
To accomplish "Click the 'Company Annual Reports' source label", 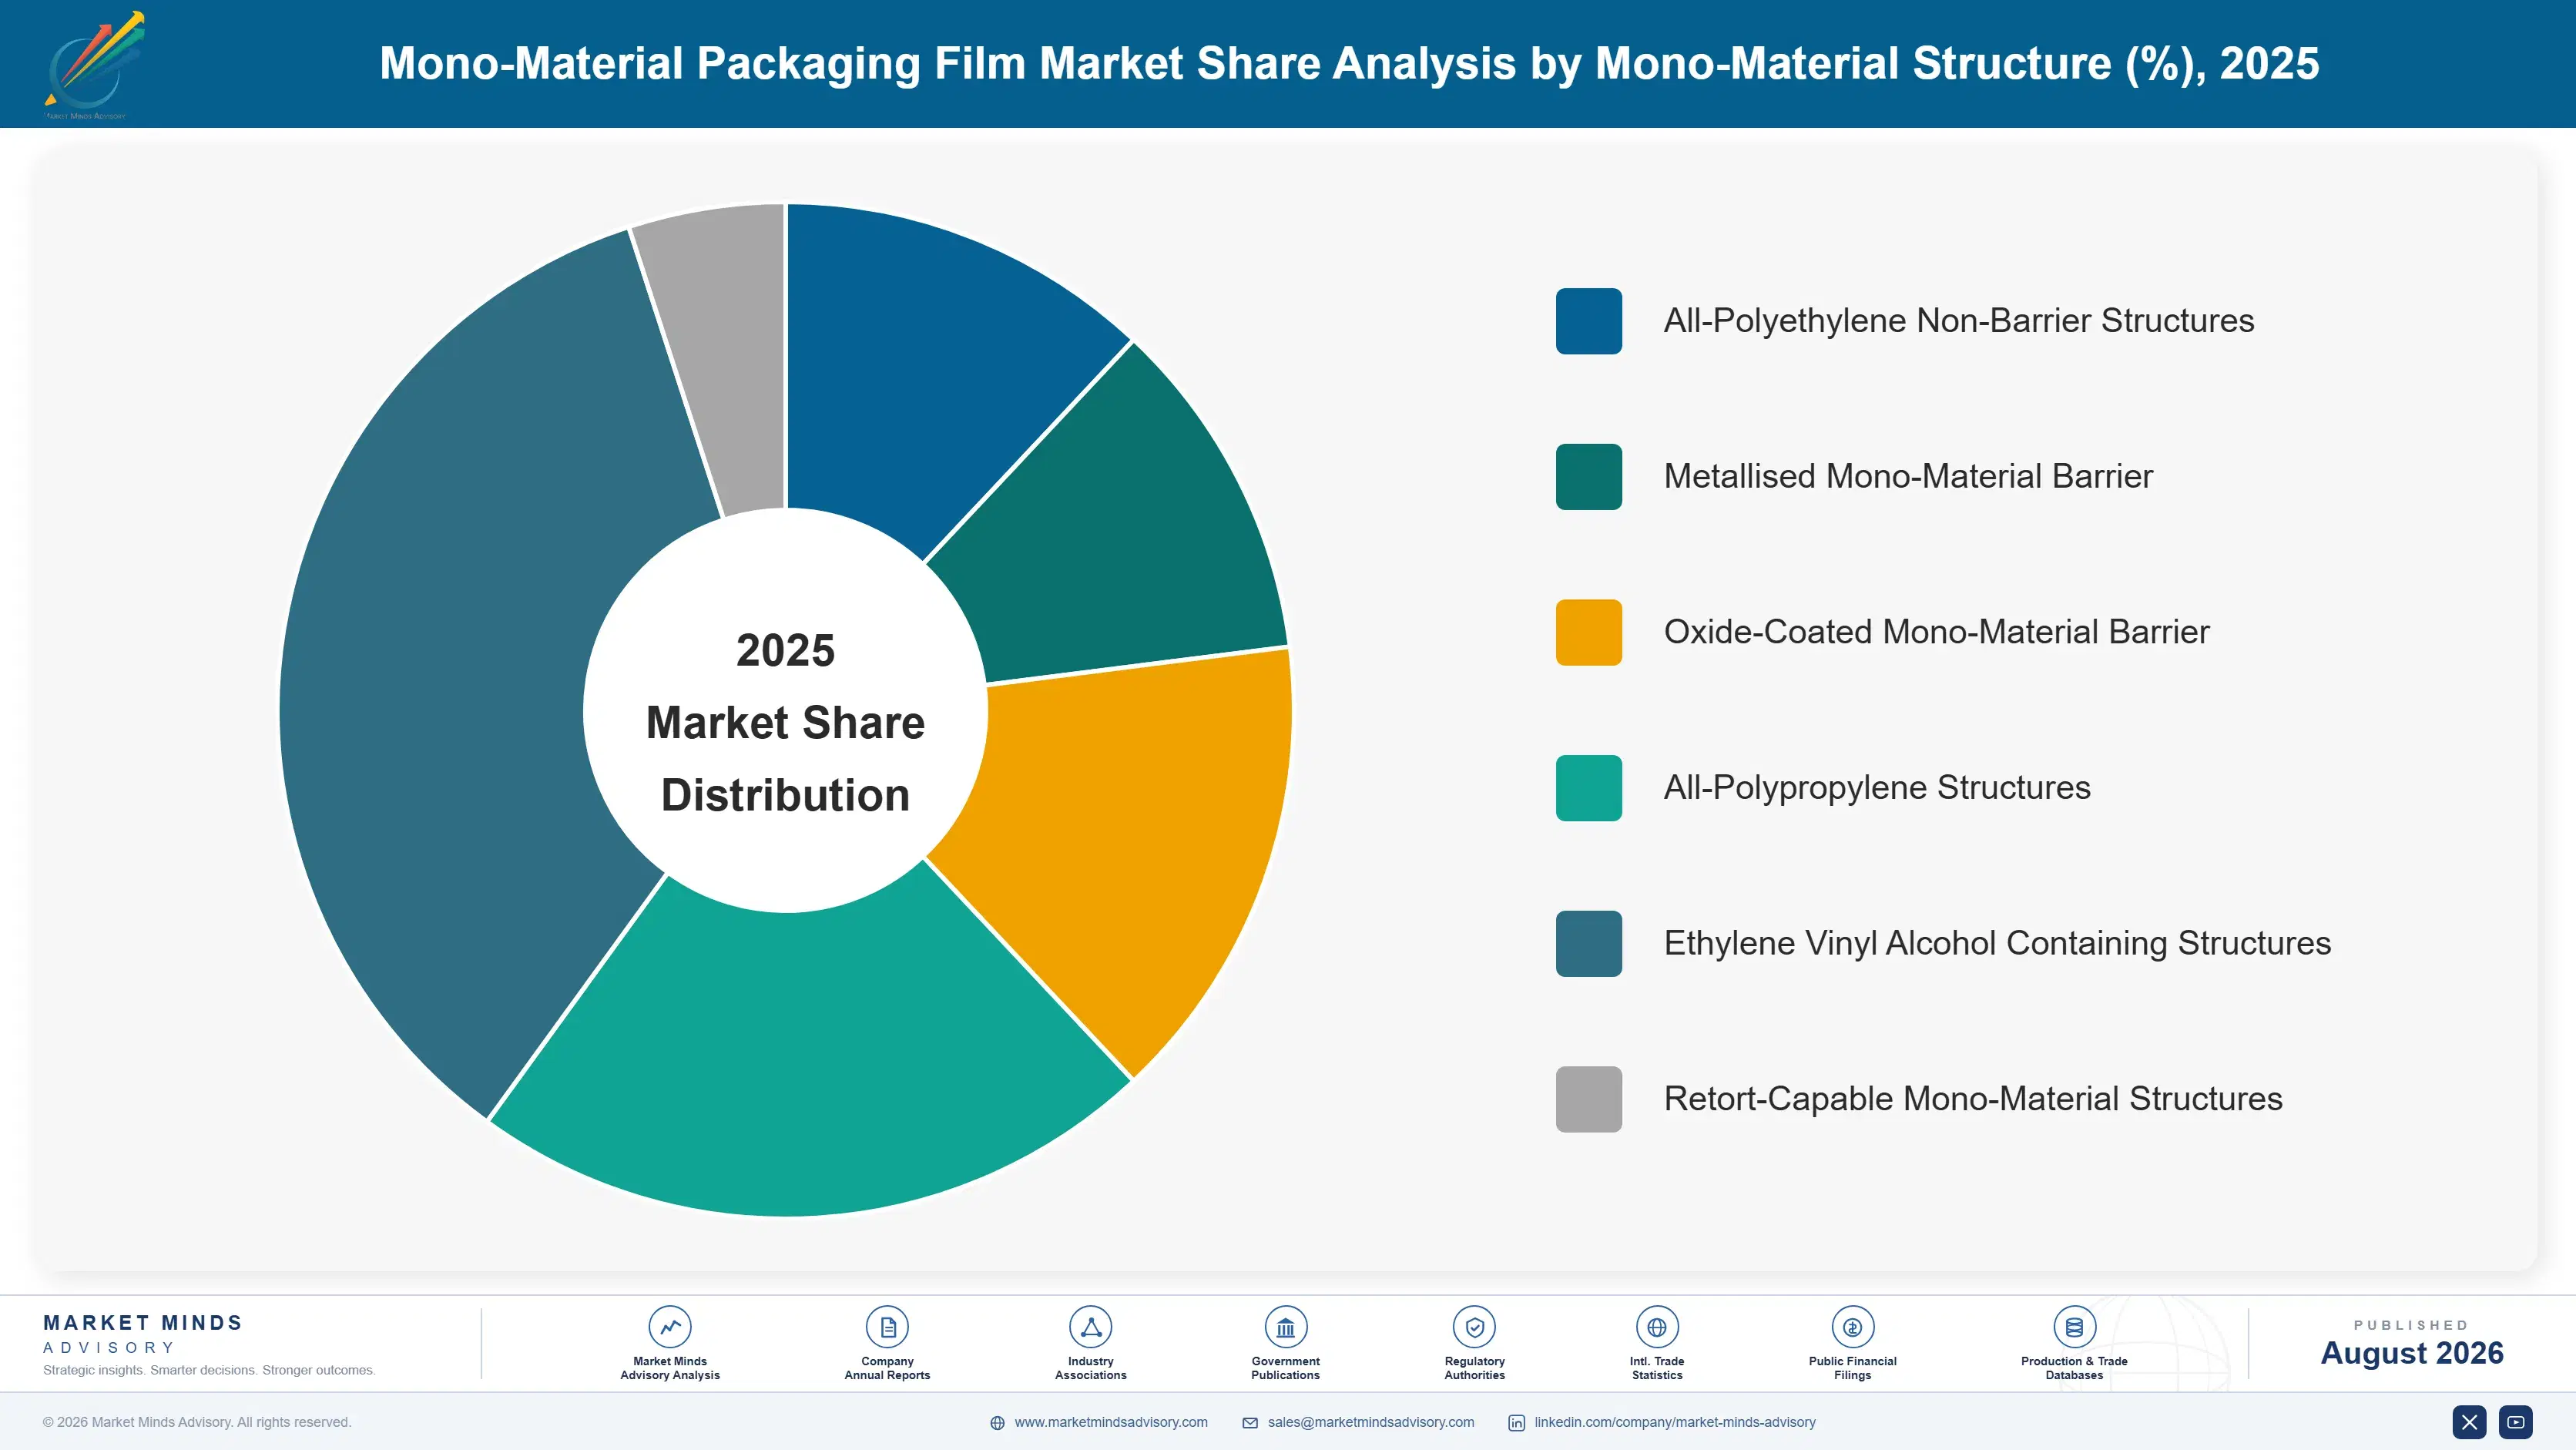I will pos(887,1368).
